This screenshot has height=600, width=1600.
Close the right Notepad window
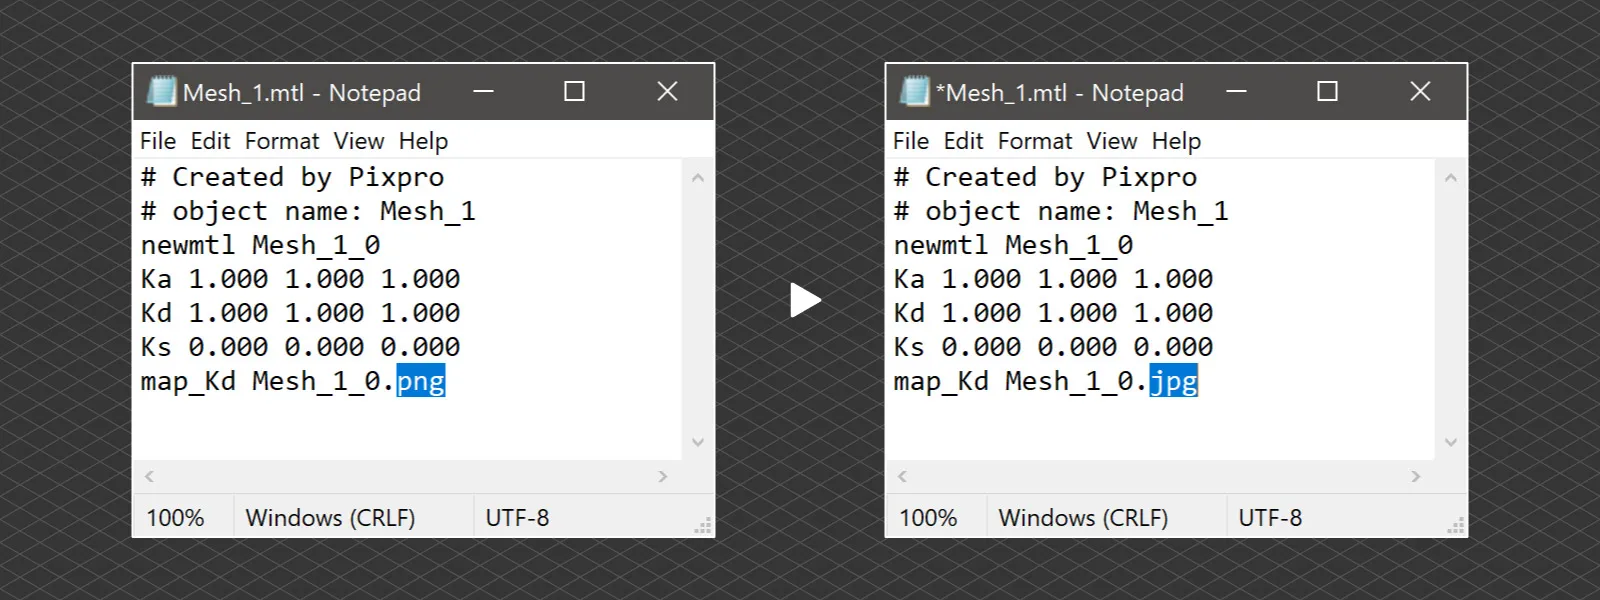click(x=1420, y=92)
